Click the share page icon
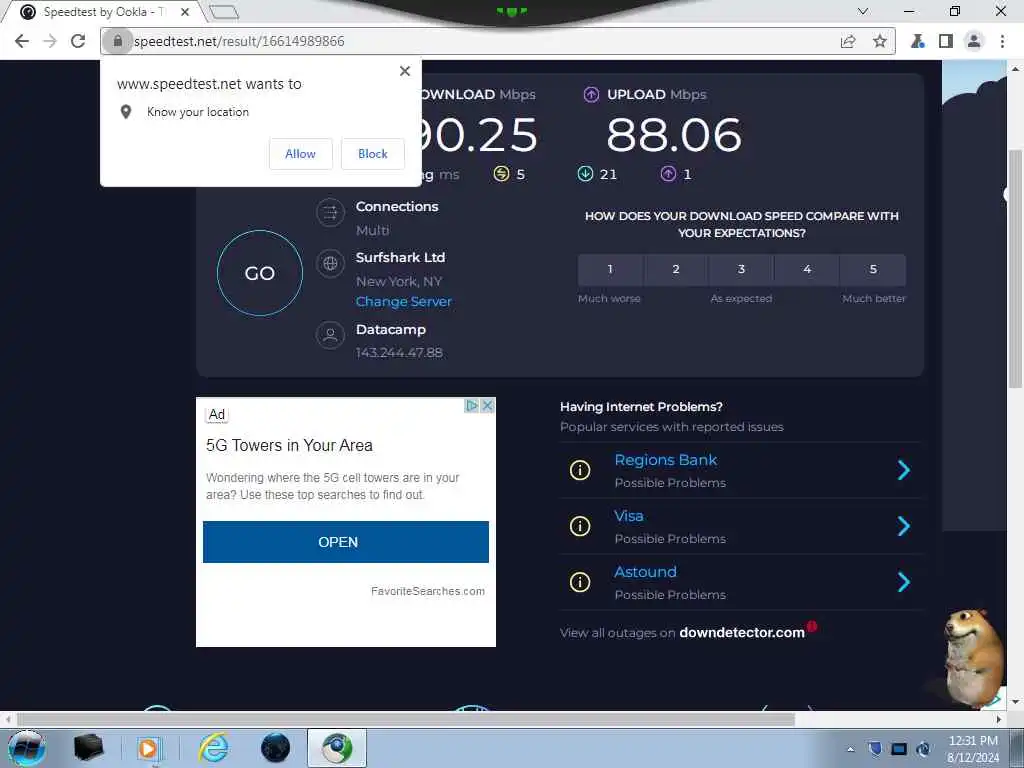This screenshot has width=1024, height=768. pos(848,41)
